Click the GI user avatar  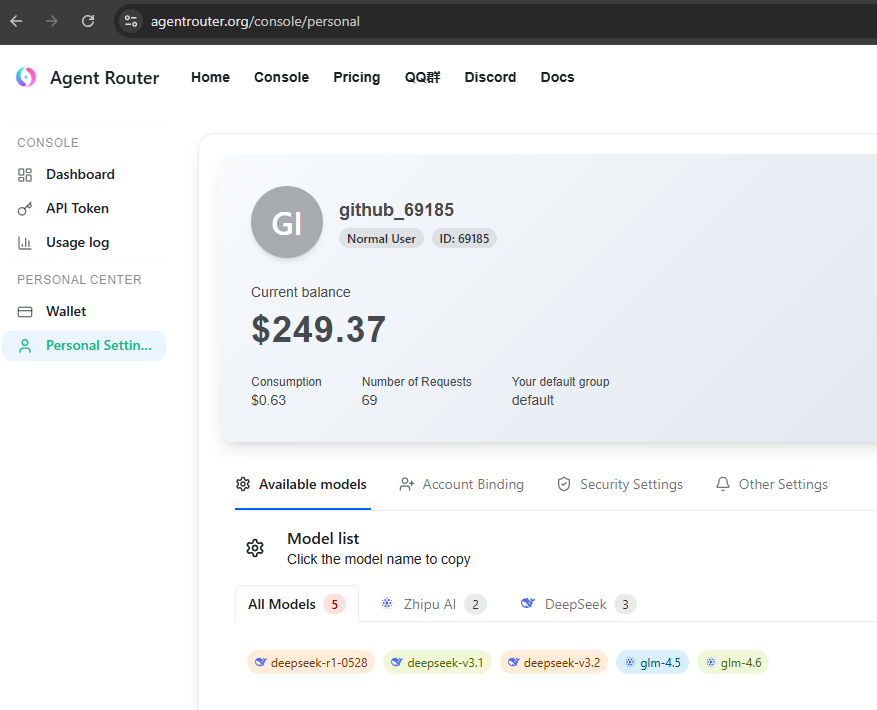[x=287, y=223]
